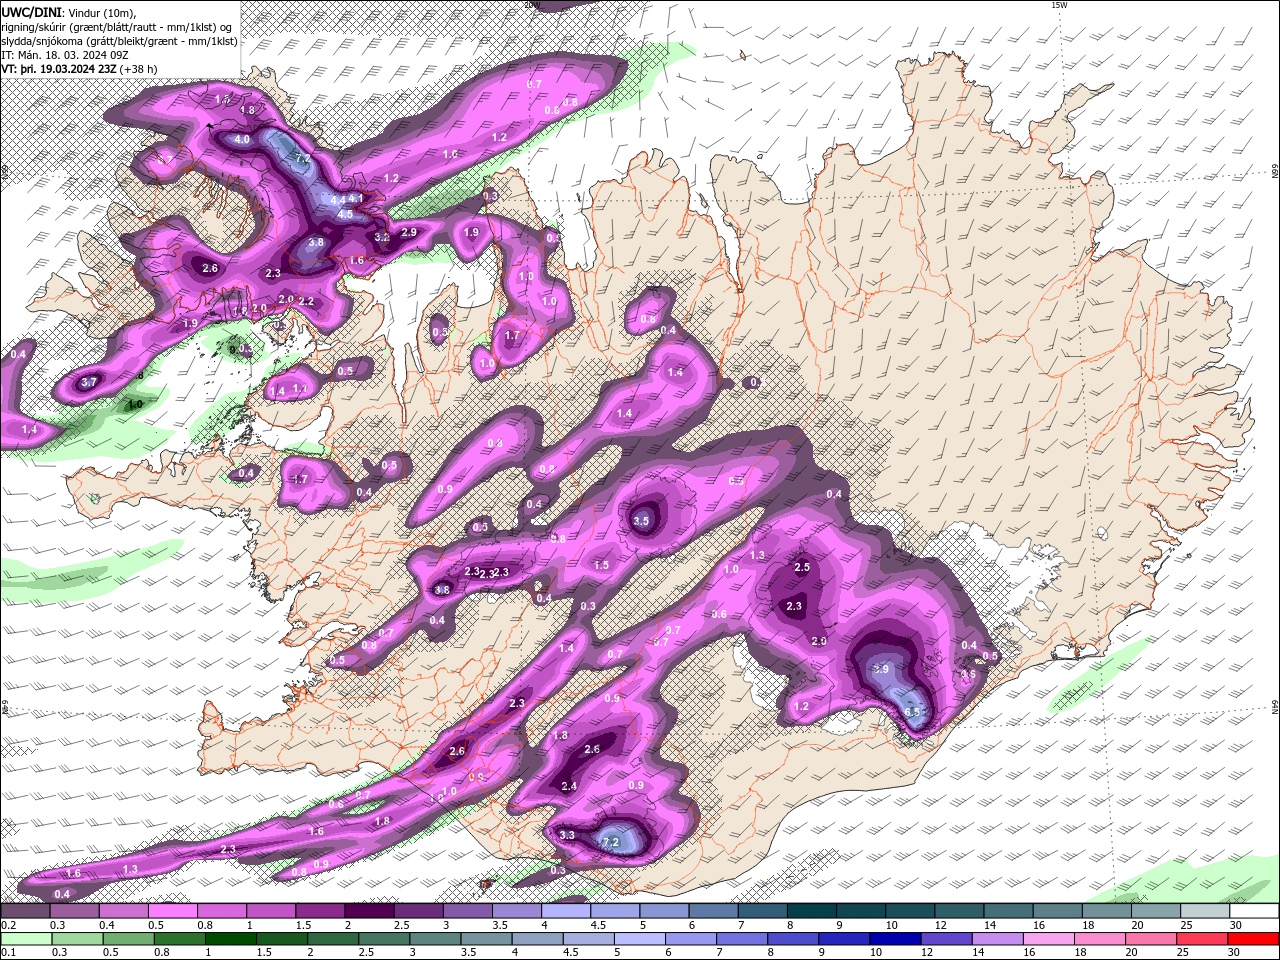Click the 3.3 value label on the map
The width and height of the screenshot is (1280, 960).
click(567, 834)
